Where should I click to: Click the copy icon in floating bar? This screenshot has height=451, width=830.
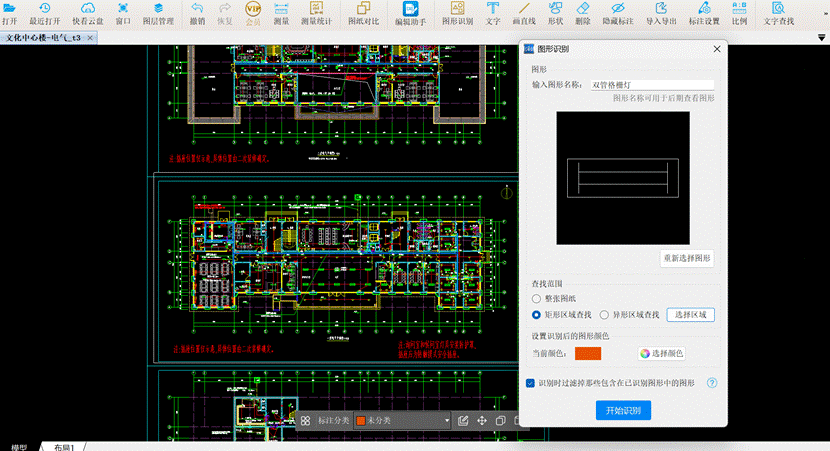pos(500,420)
